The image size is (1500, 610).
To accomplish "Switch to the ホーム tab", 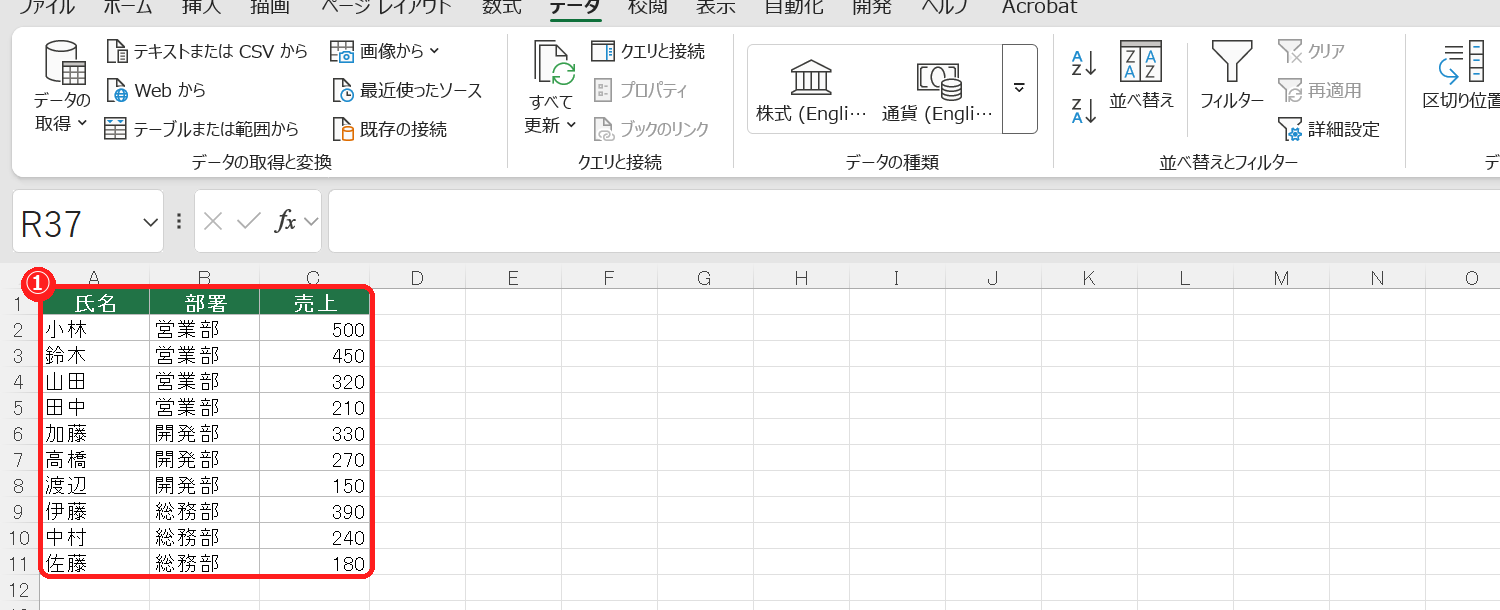I will 128,8.
